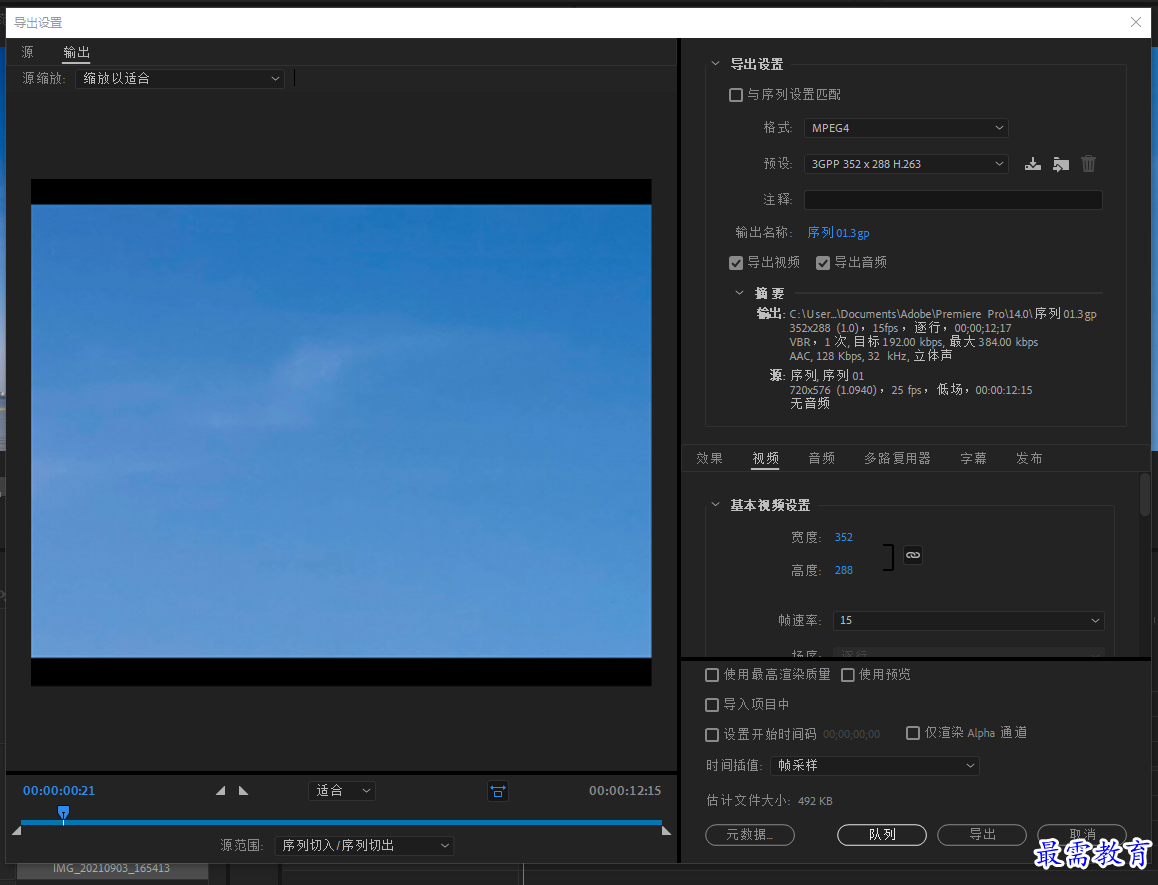Click the blue timeline scrub bar
The image size is (1158, 885).
click(x=341, y=822)
